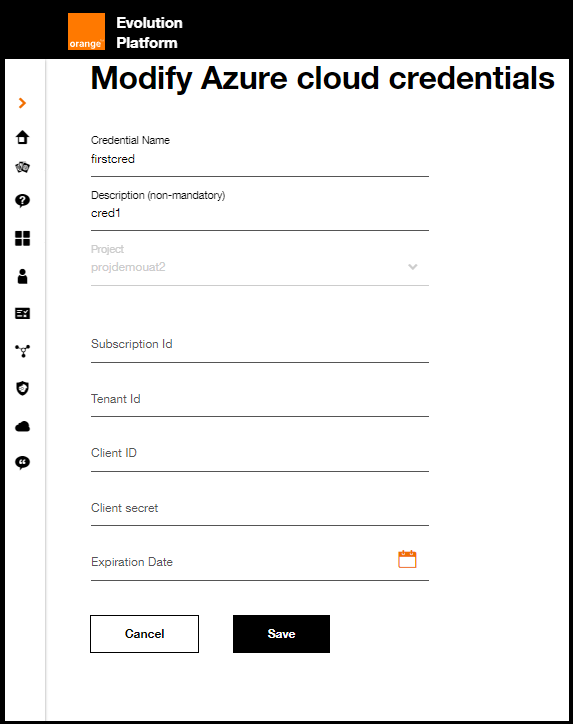The height and width of the screenshot is (724, 573).
Task: Click the Expiration Date input field
Action: pos(259,562)
